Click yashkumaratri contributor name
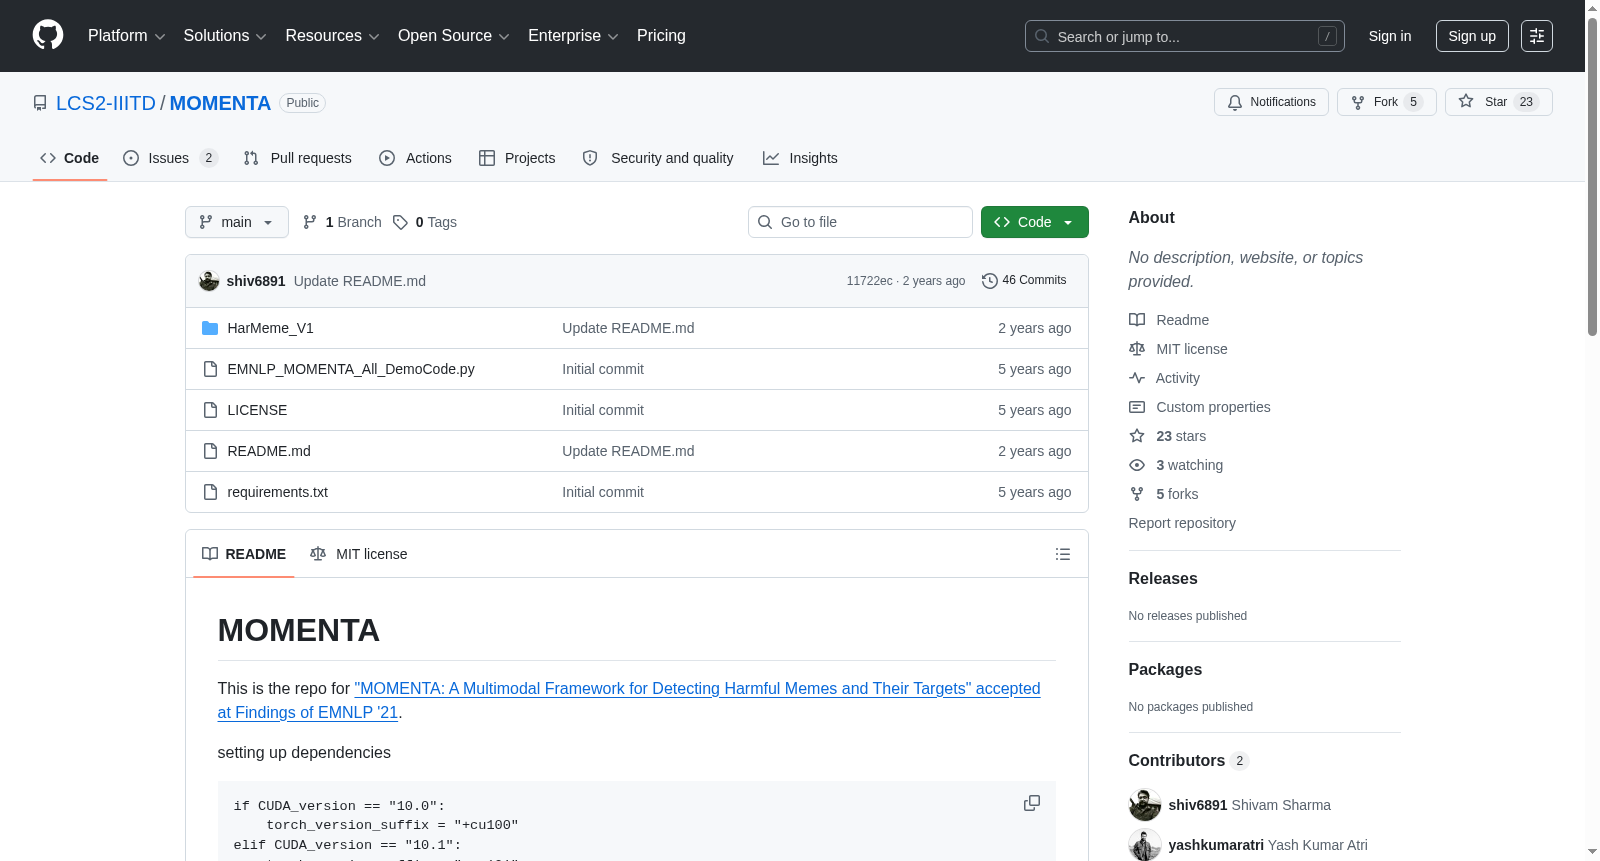Viewport: 1600px width, 861px height. click(x=1216, y=845)
